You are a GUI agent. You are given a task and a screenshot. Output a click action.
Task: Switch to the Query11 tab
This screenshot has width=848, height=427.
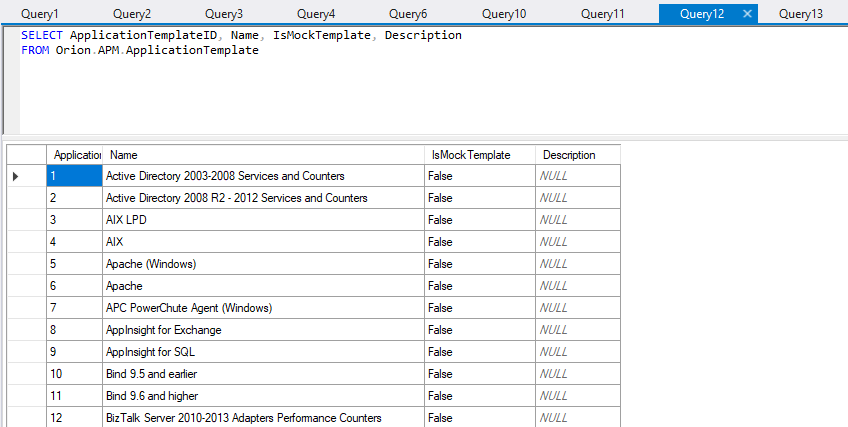pyautogui.click(x=602, y=14)
